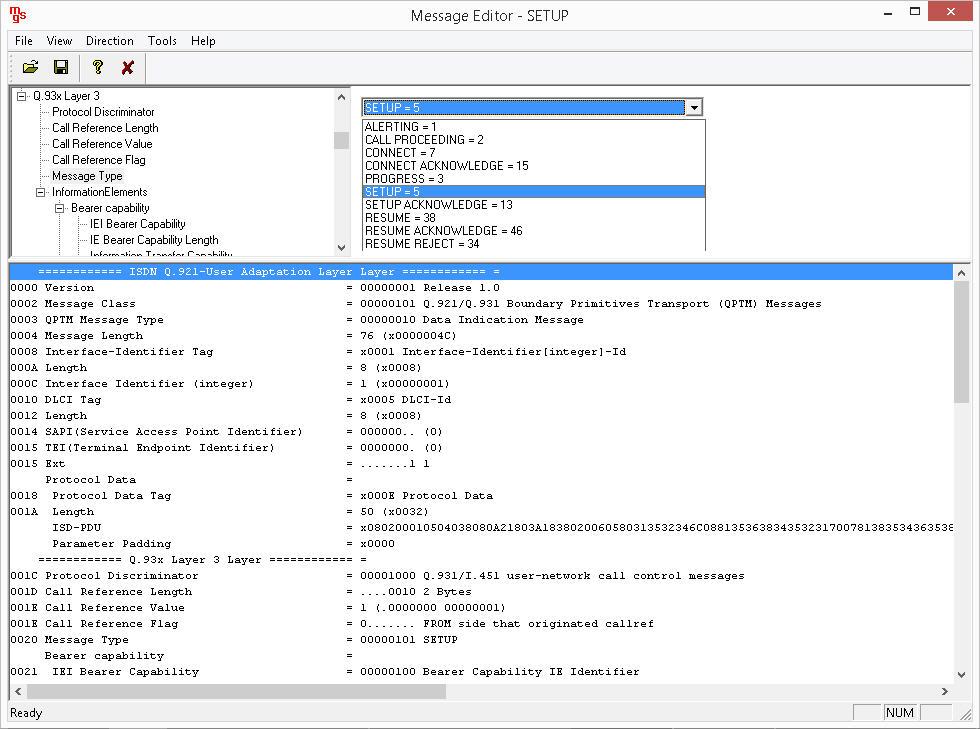Collapse the Bearer capability tree node
The image size is (980, 729).
coord(59,208)
